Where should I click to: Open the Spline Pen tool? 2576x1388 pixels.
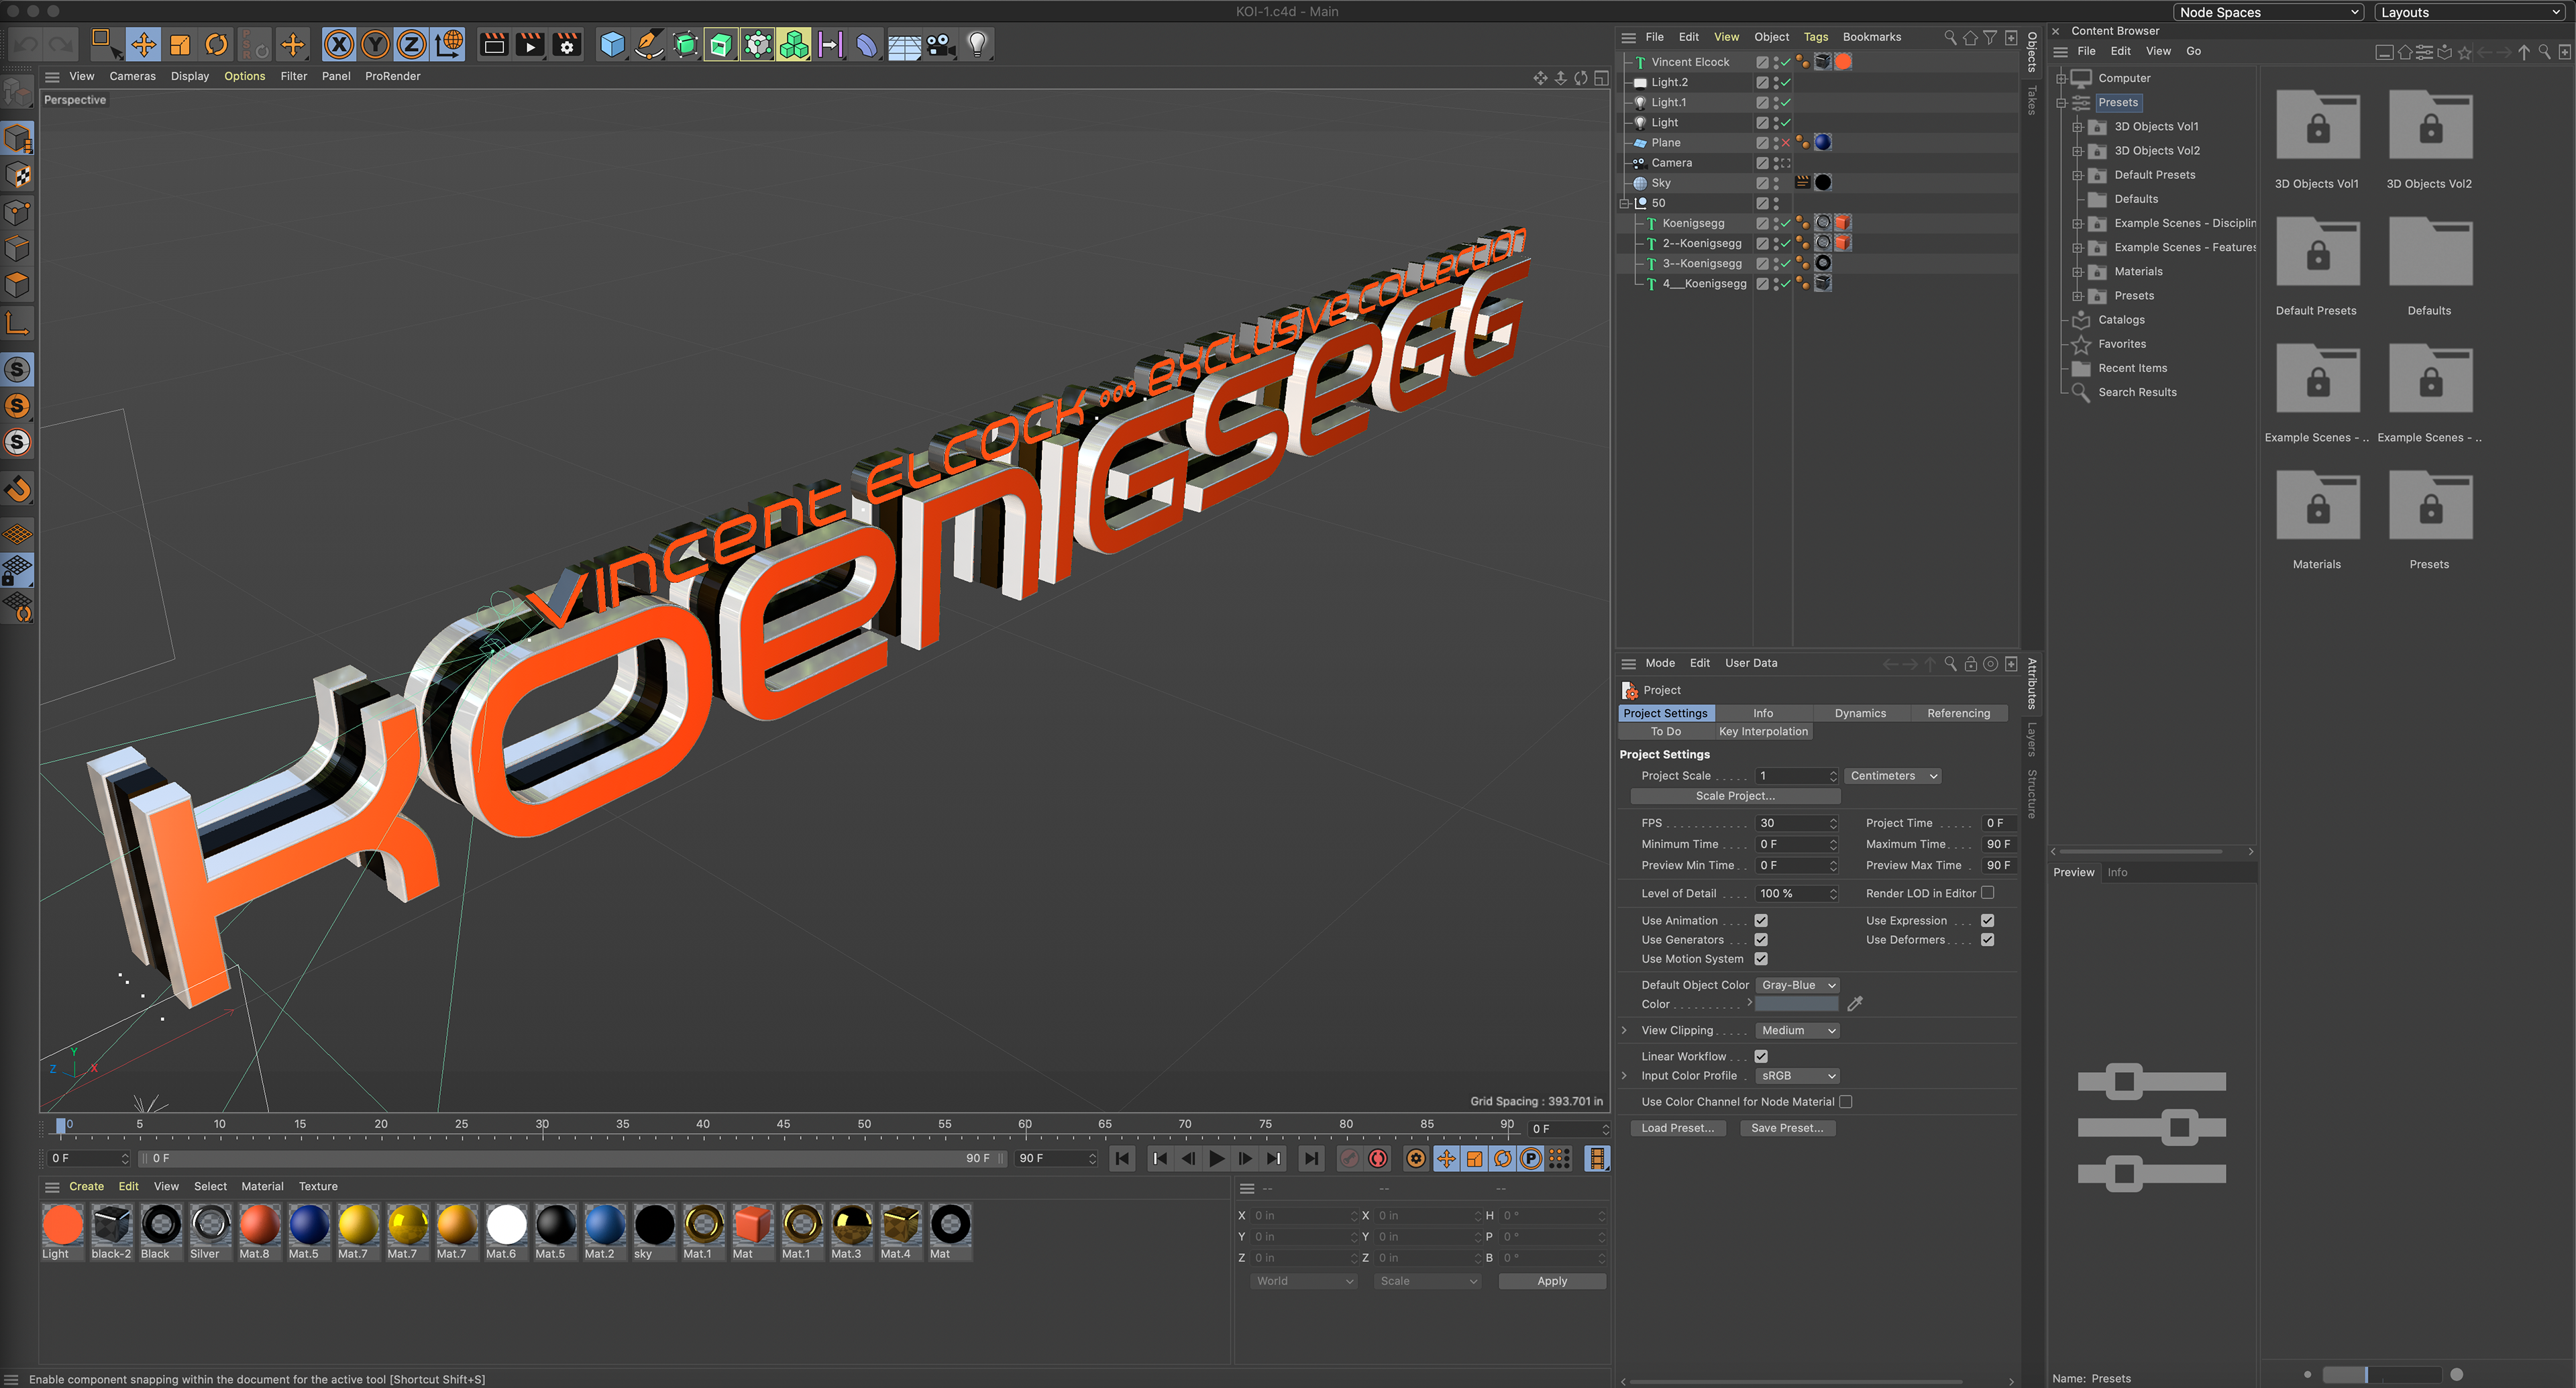649,44
